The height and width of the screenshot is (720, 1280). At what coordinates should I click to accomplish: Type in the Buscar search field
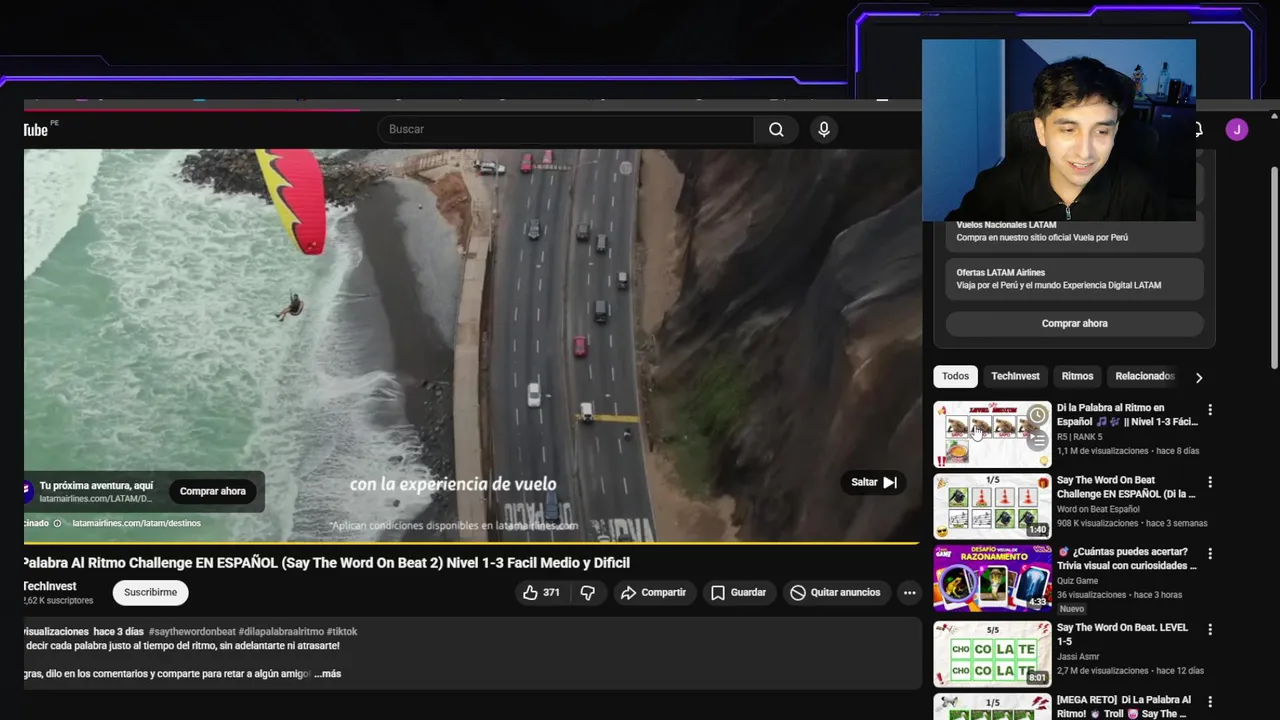[x=565, y=129]
